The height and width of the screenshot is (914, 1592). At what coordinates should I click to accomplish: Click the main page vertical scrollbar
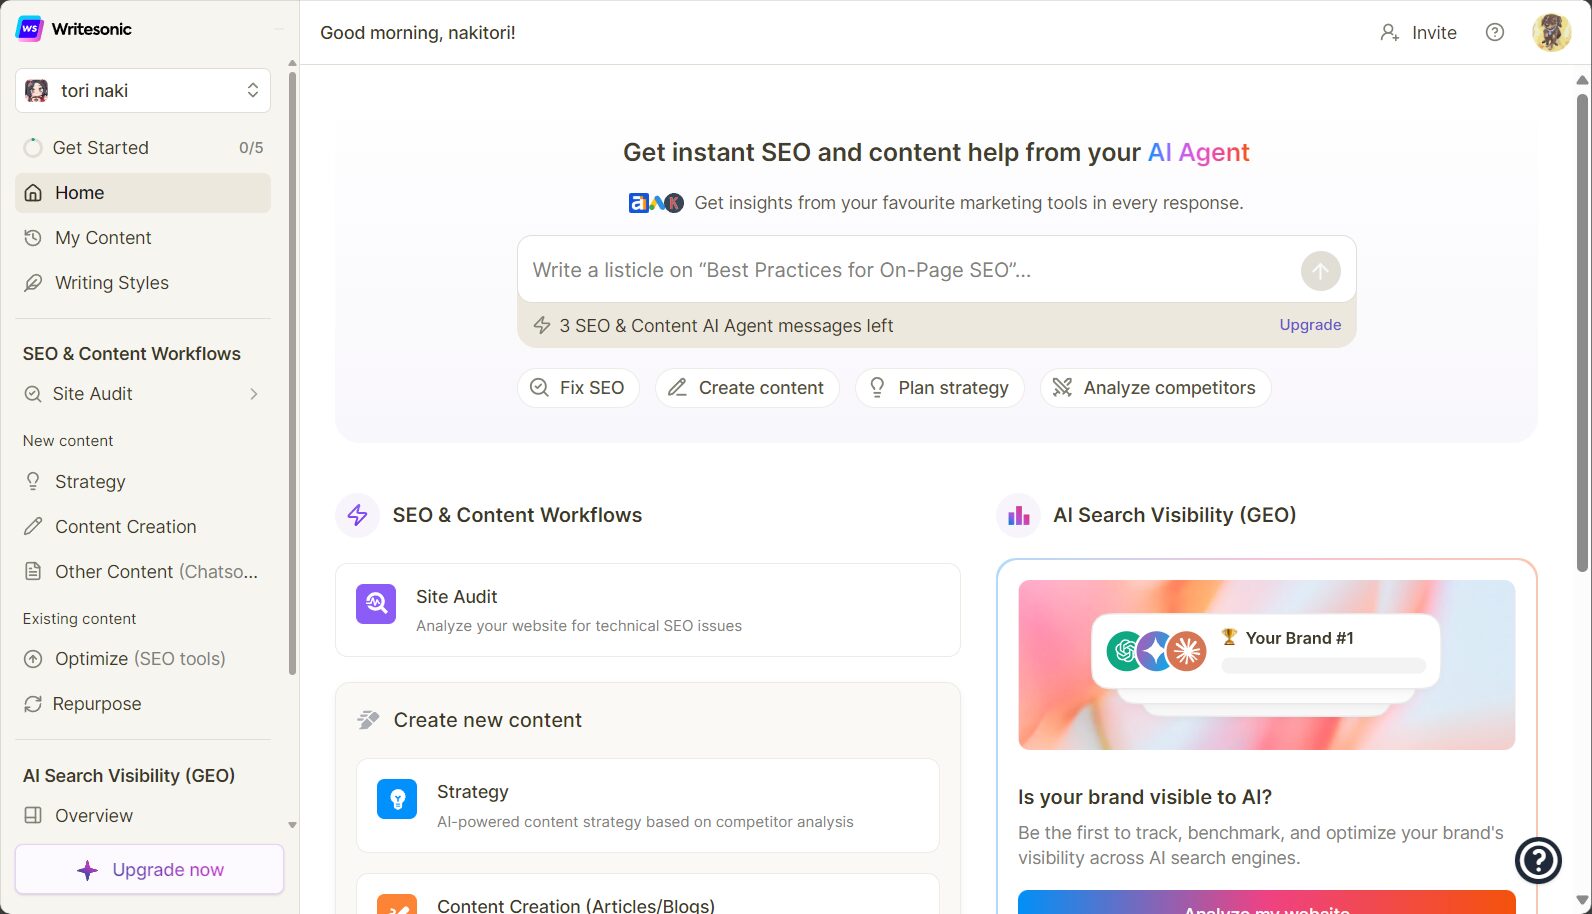pyautogui.click(x=1582, y=332)
